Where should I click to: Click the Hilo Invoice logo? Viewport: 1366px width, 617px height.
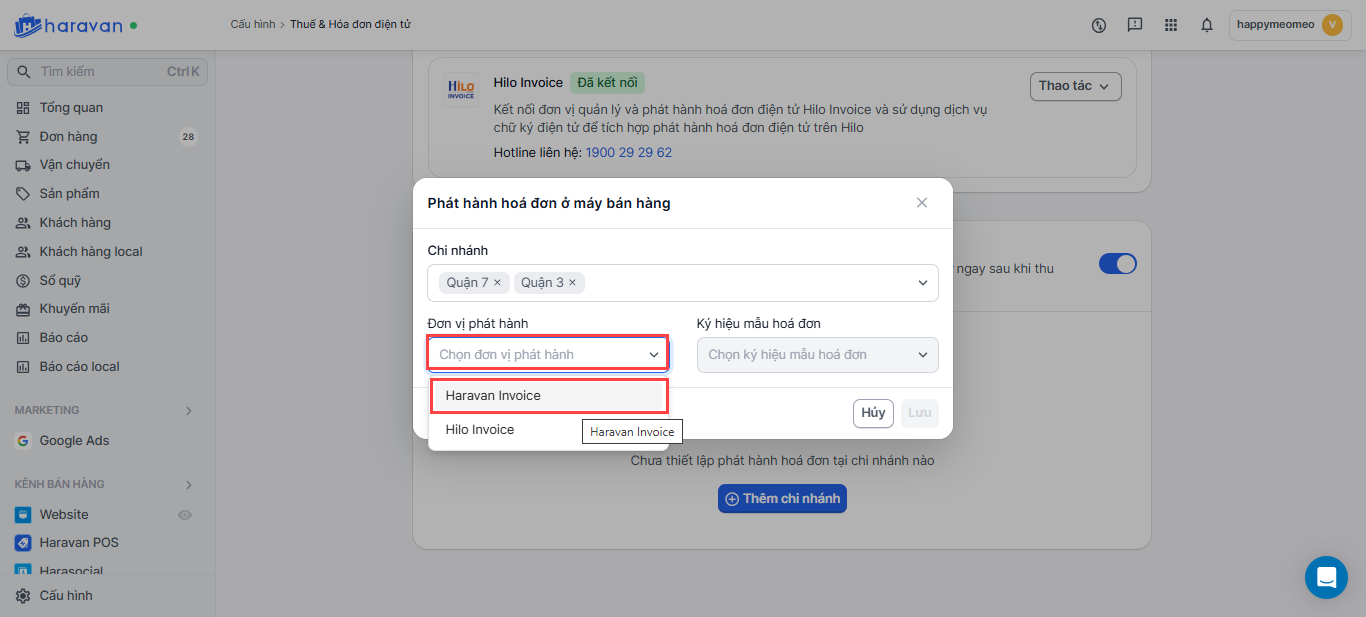click(461, 90)
